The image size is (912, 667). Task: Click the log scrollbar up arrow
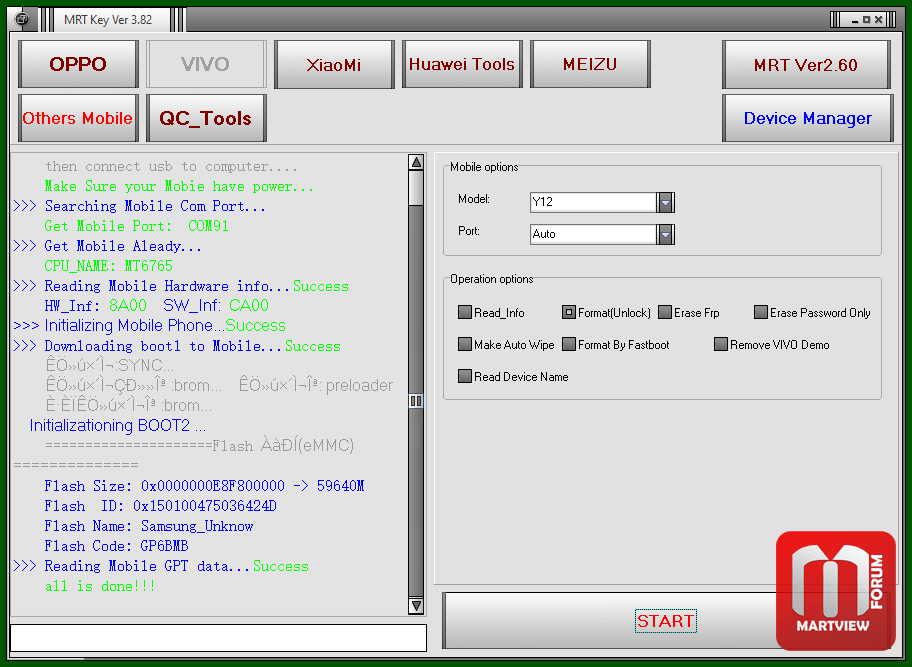[x=416, y=162]
